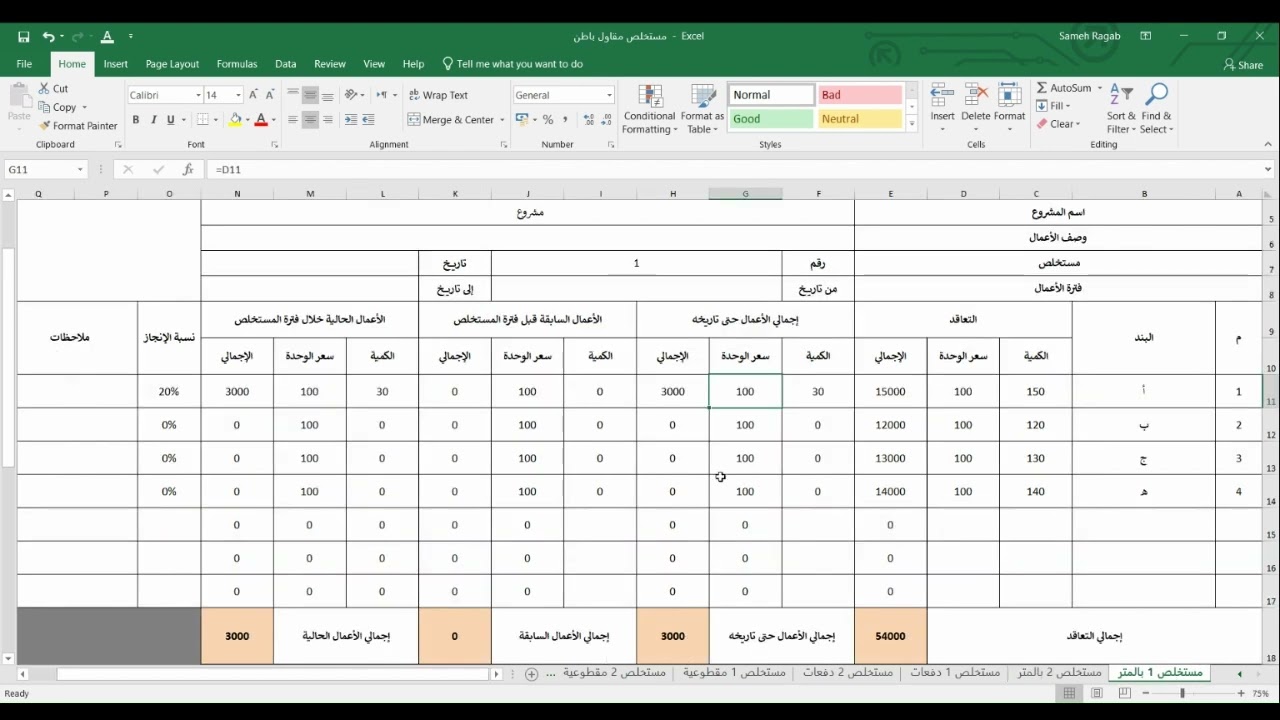Apply middle vertical alignment
The height and width of the screenshot is (720, 1280).
point(310,95)
